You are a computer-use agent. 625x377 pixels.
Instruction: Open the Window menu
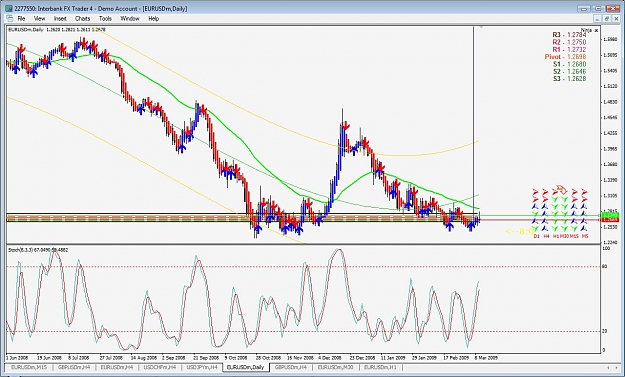pos(130,18)
